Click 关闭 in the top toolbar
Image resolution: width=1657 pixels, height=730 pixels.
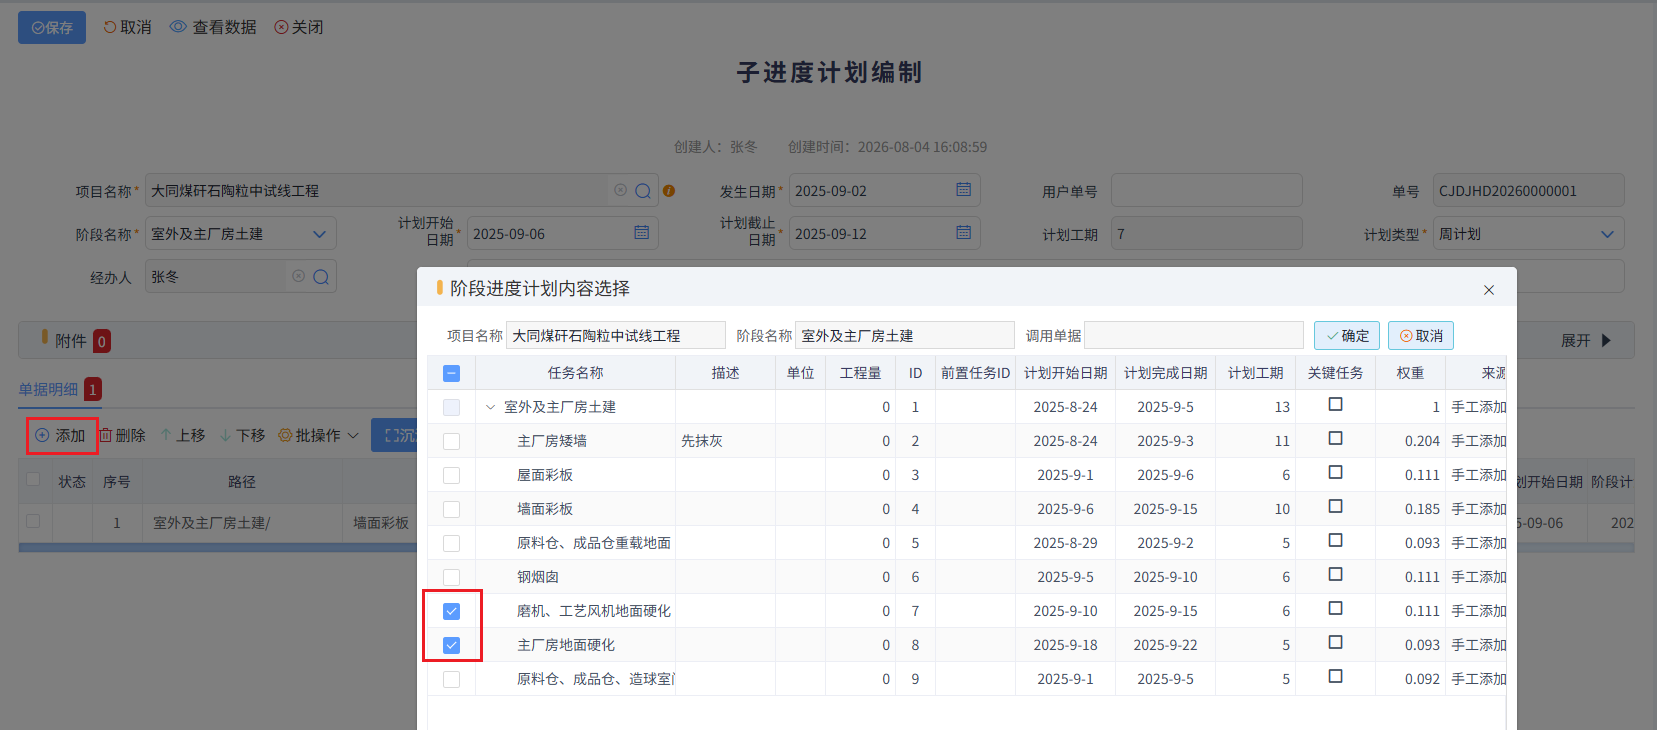pyautogui.click(x=299, y=27)
